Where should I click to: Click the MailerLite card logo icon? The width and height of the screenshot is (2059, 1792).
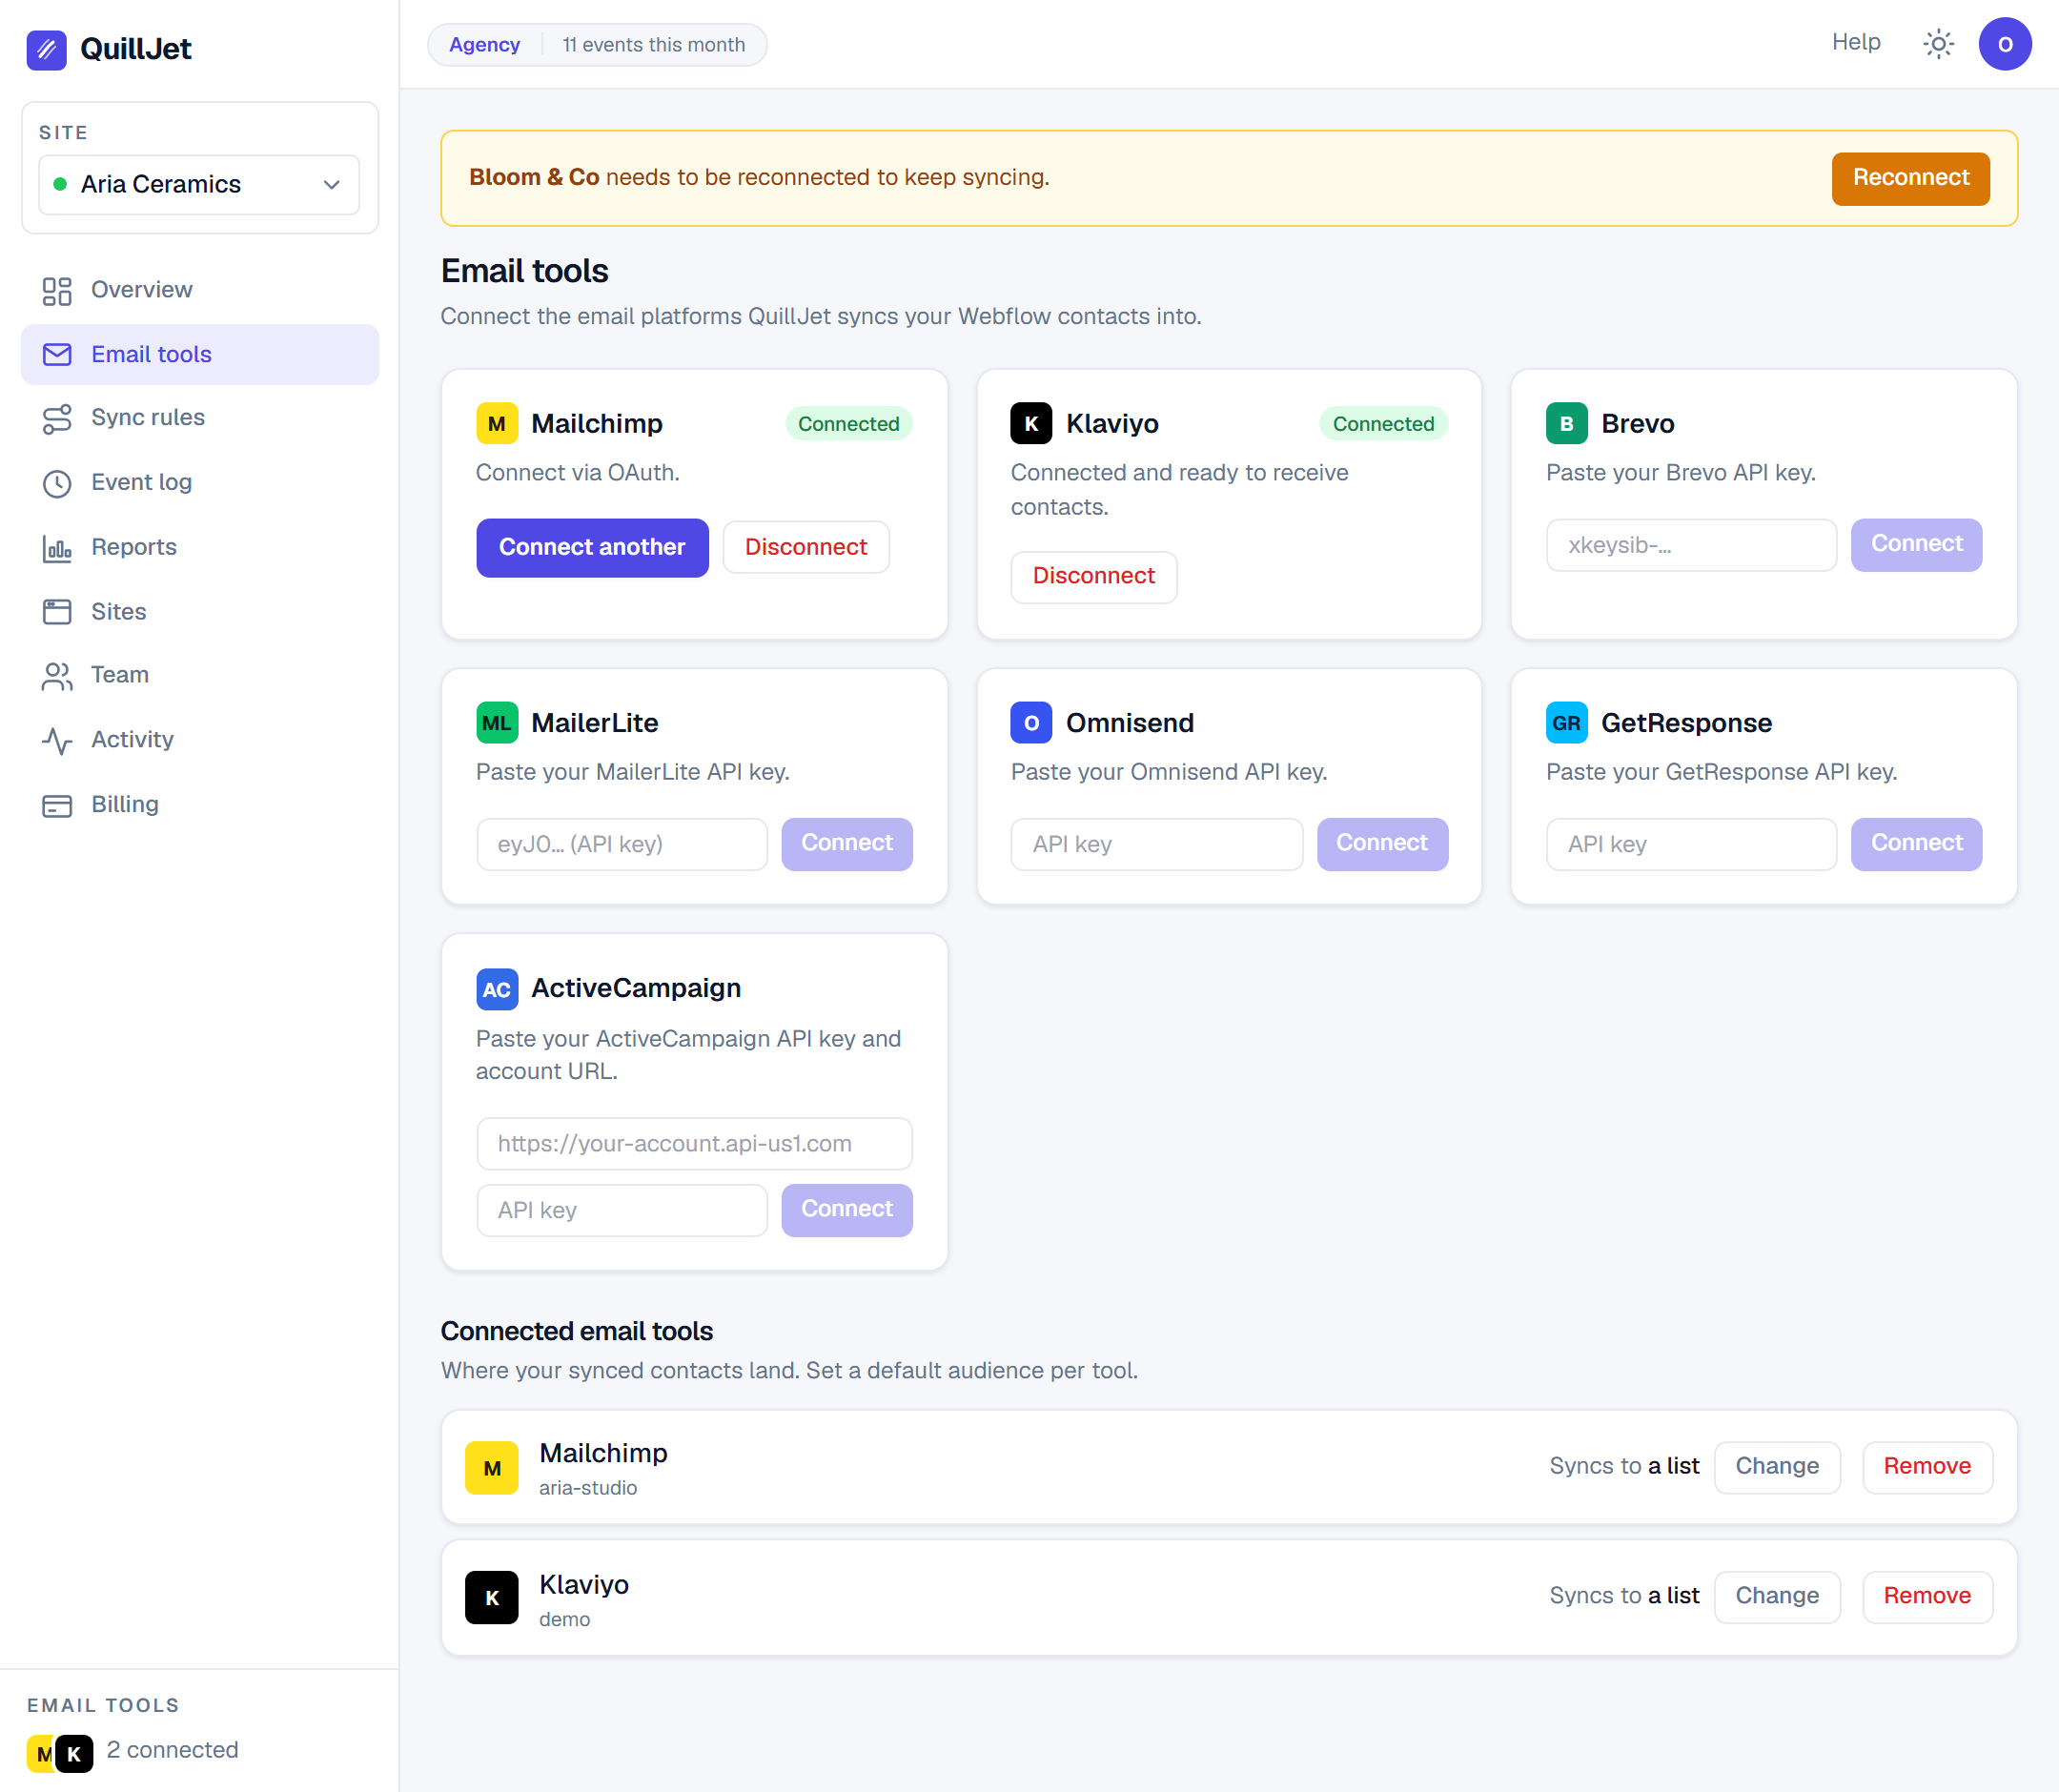[x=497, y=722]
